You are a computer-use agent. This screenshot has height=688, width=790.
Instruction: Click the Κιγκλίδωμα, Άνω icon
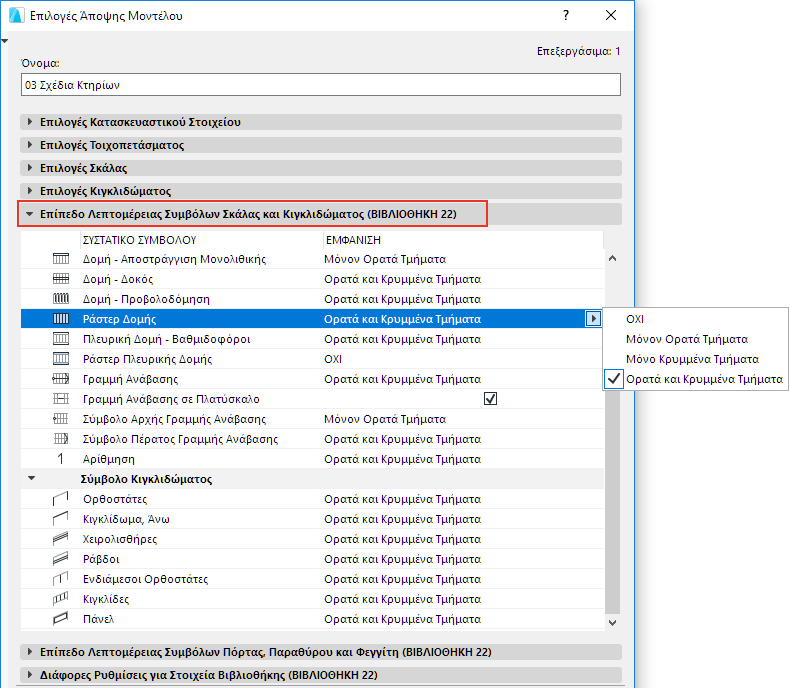(x=61, y=519)
